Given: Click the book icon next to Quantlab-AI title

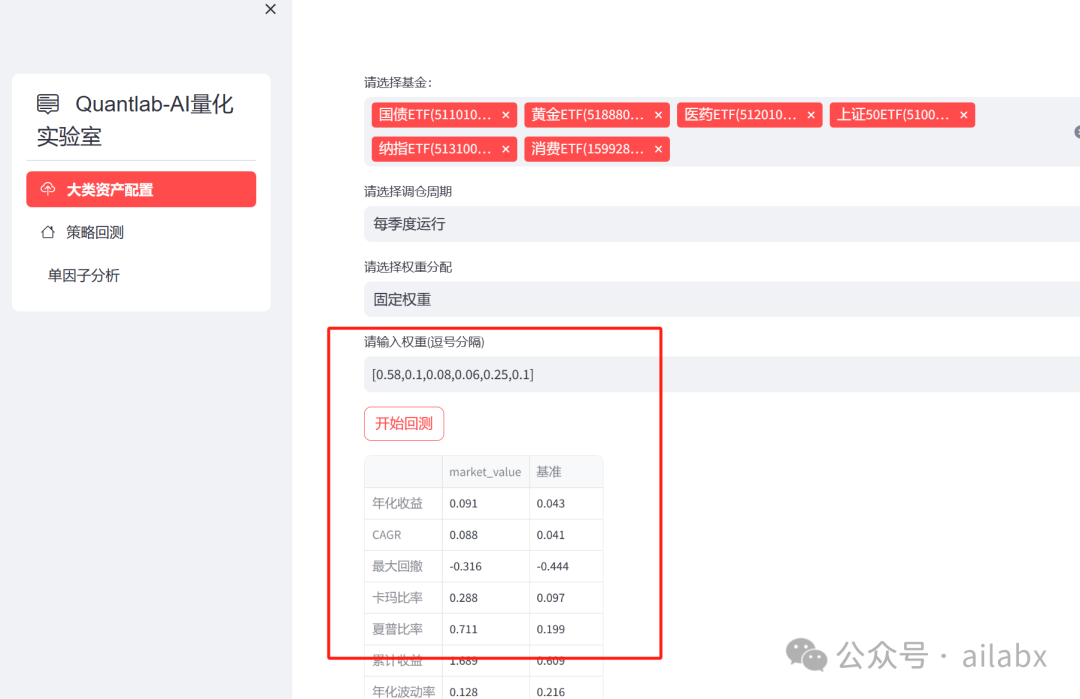Looking at the screenshot, I should point(47,103).
